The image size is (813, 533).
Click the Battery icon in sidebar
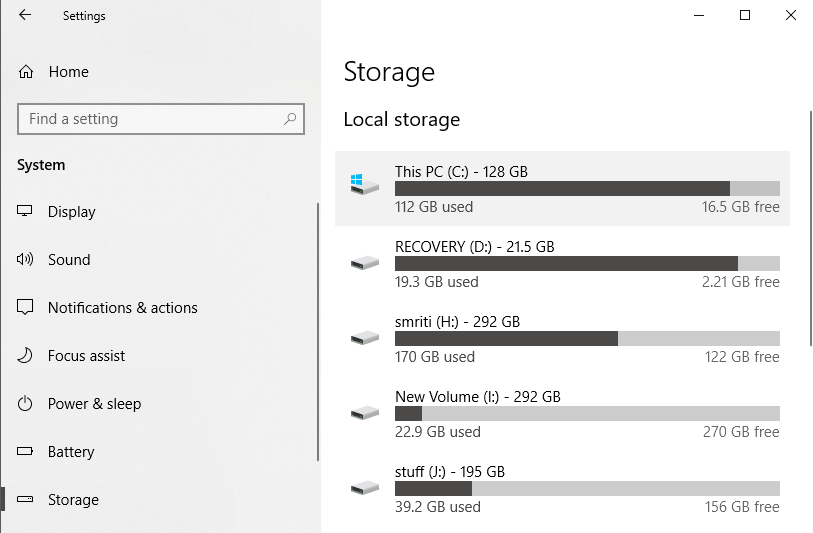point(26,452)
